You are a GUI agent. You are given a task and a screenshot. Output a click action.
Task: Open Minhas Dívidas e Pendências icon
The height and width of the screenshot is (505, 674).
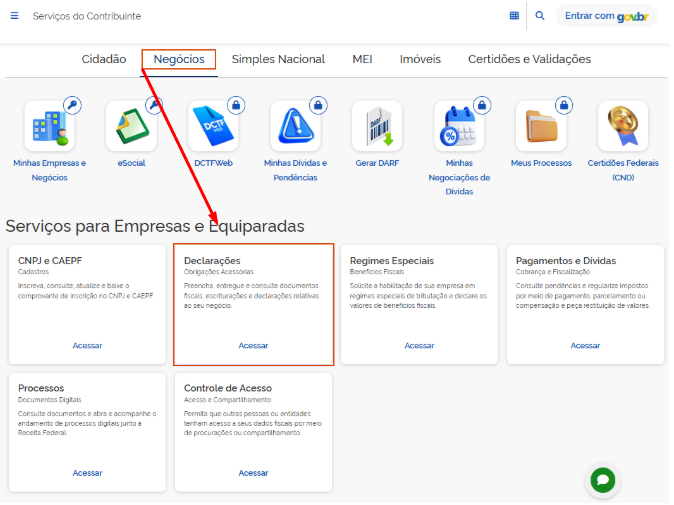point(295,127)
